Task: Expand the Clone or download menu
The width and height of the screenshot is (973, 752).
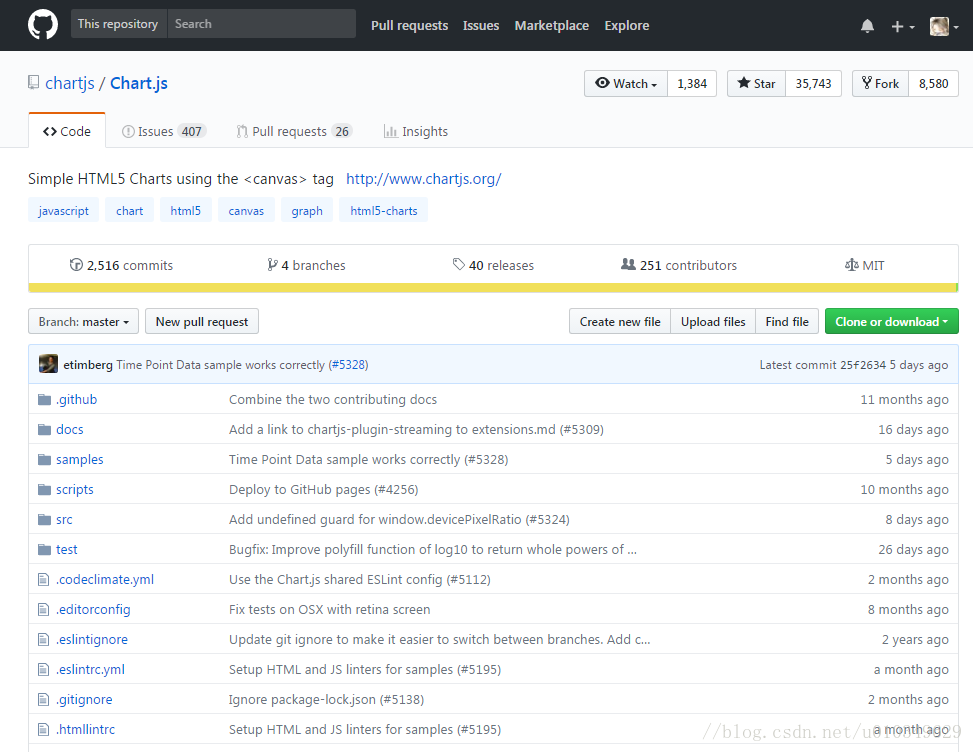Action: (892, 321)
